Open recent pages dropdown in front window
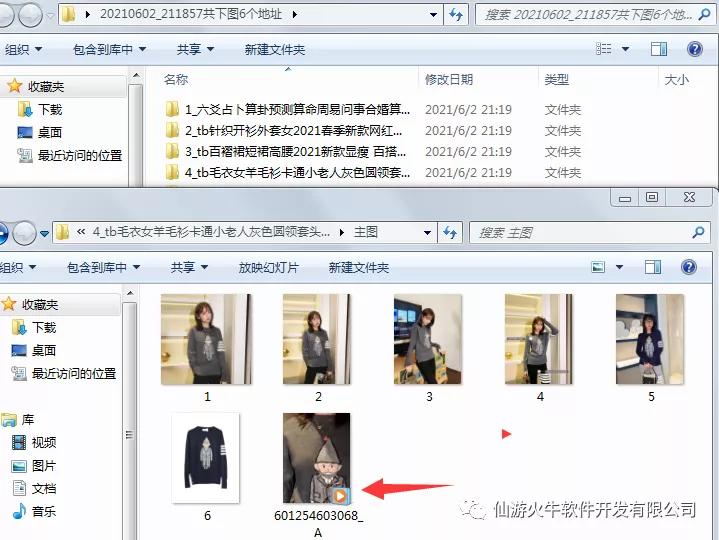719x540 pixels. 44,233
